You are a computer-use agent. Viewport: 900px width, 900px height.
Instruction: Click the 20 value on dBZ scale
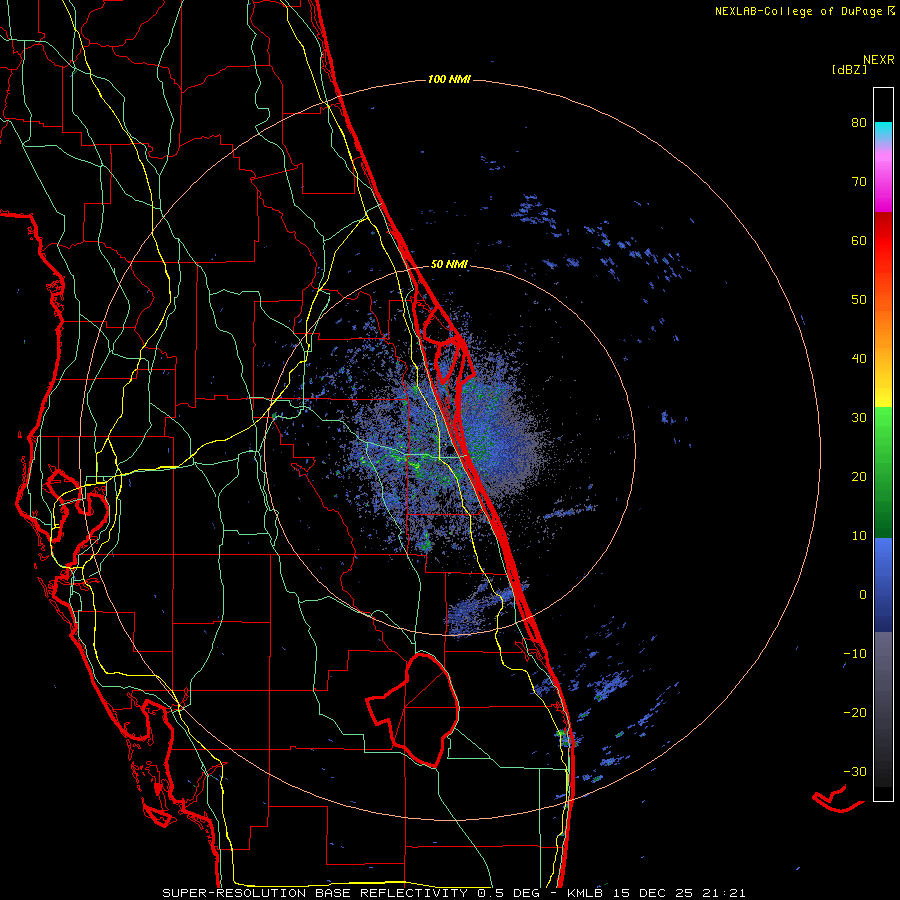[x=859, y=478]
